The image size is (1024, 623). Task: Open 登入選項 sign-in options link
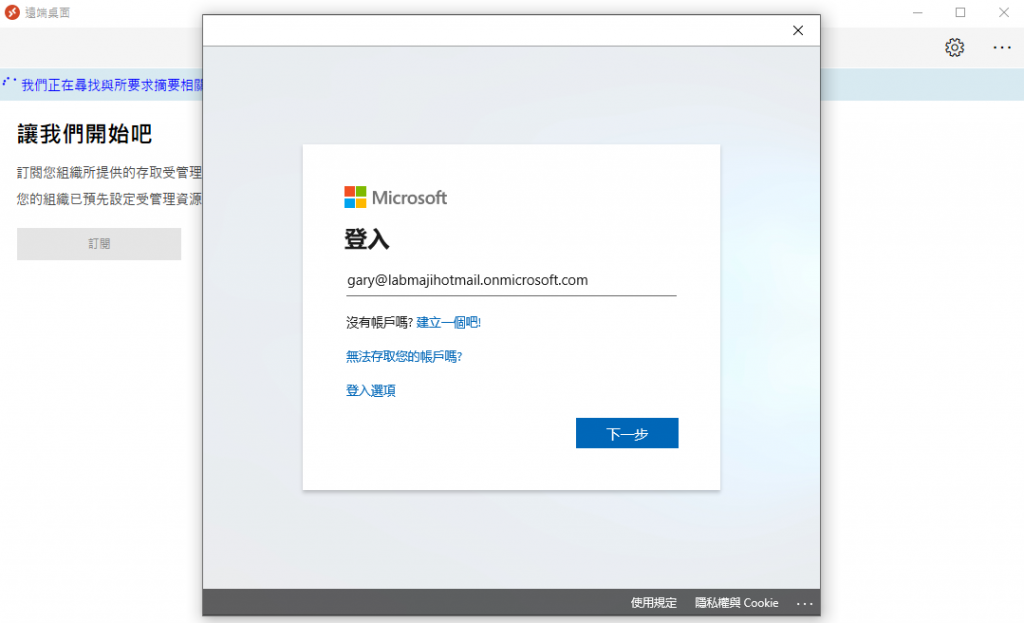pyautogui.click(x=370, y=391)
